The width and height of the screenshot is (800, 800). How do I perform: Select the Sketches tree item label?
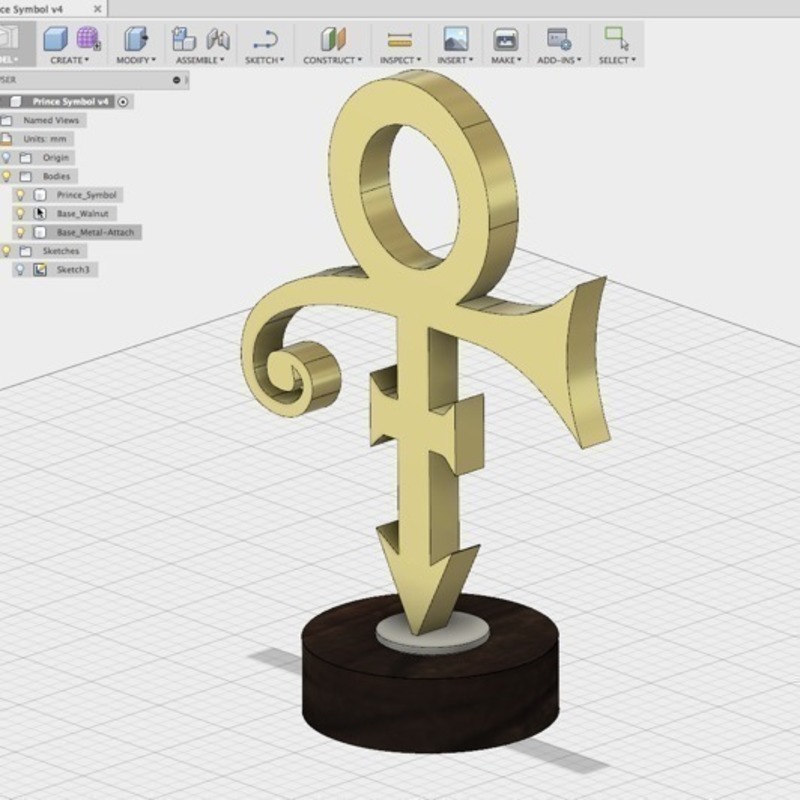[x=61, y=251]
